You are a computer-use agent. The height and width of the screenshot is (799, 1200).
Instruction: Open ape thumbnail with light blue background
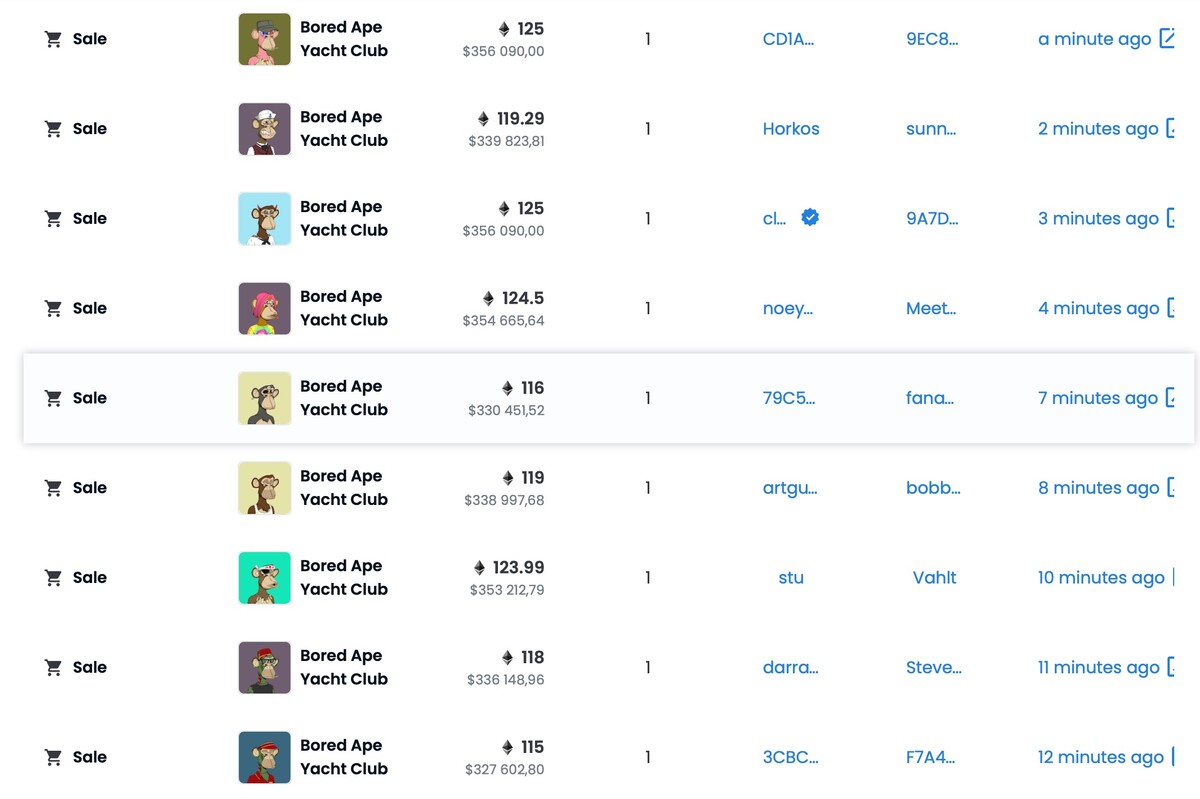point(265,219)
